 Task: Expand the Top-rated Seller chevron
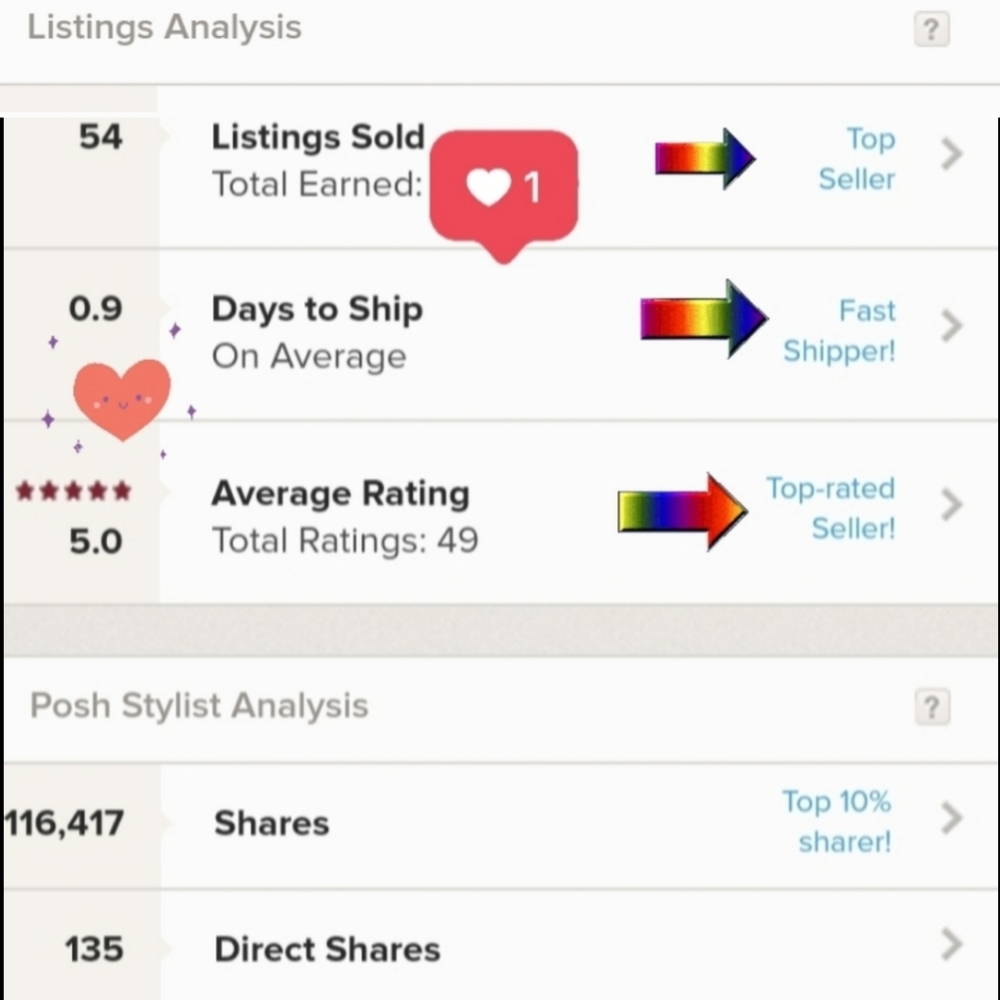[x=951, y=505]
